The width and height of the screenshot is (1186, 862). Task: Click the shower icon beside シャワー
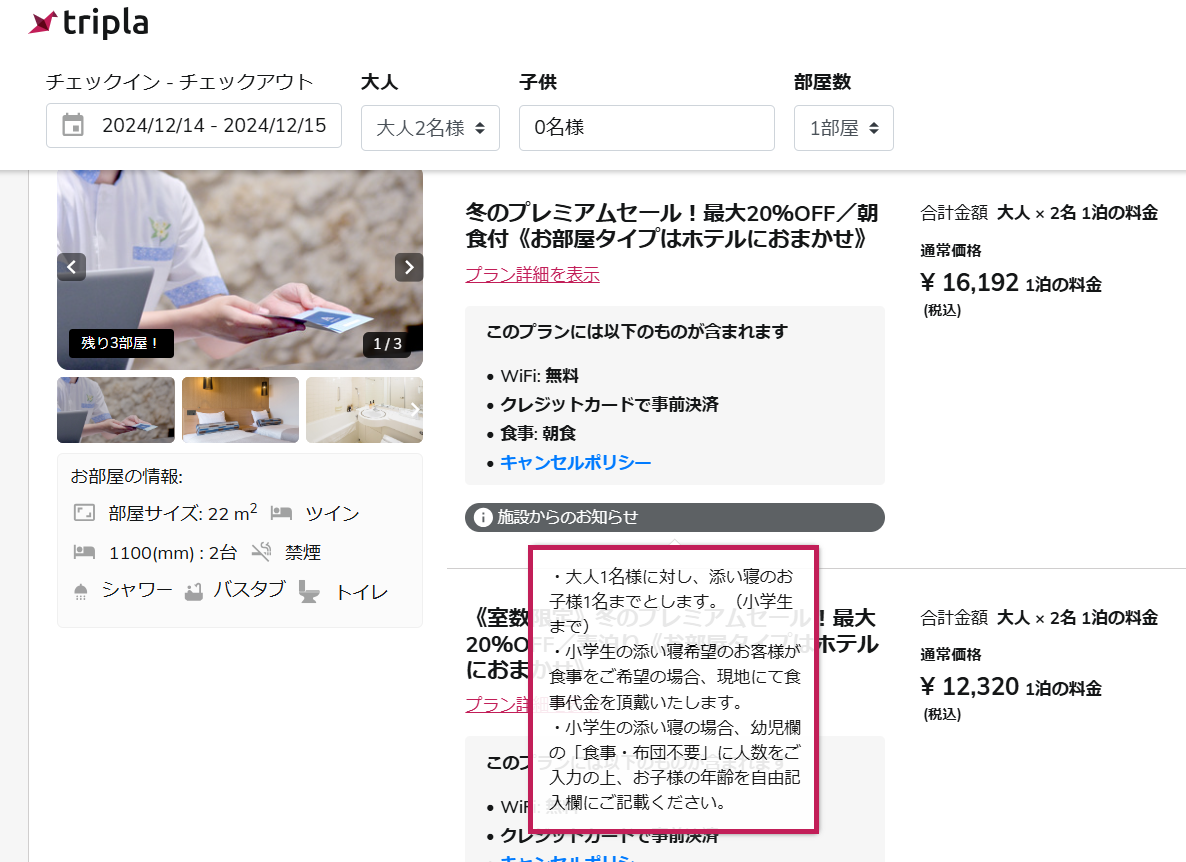click(81, 591)
